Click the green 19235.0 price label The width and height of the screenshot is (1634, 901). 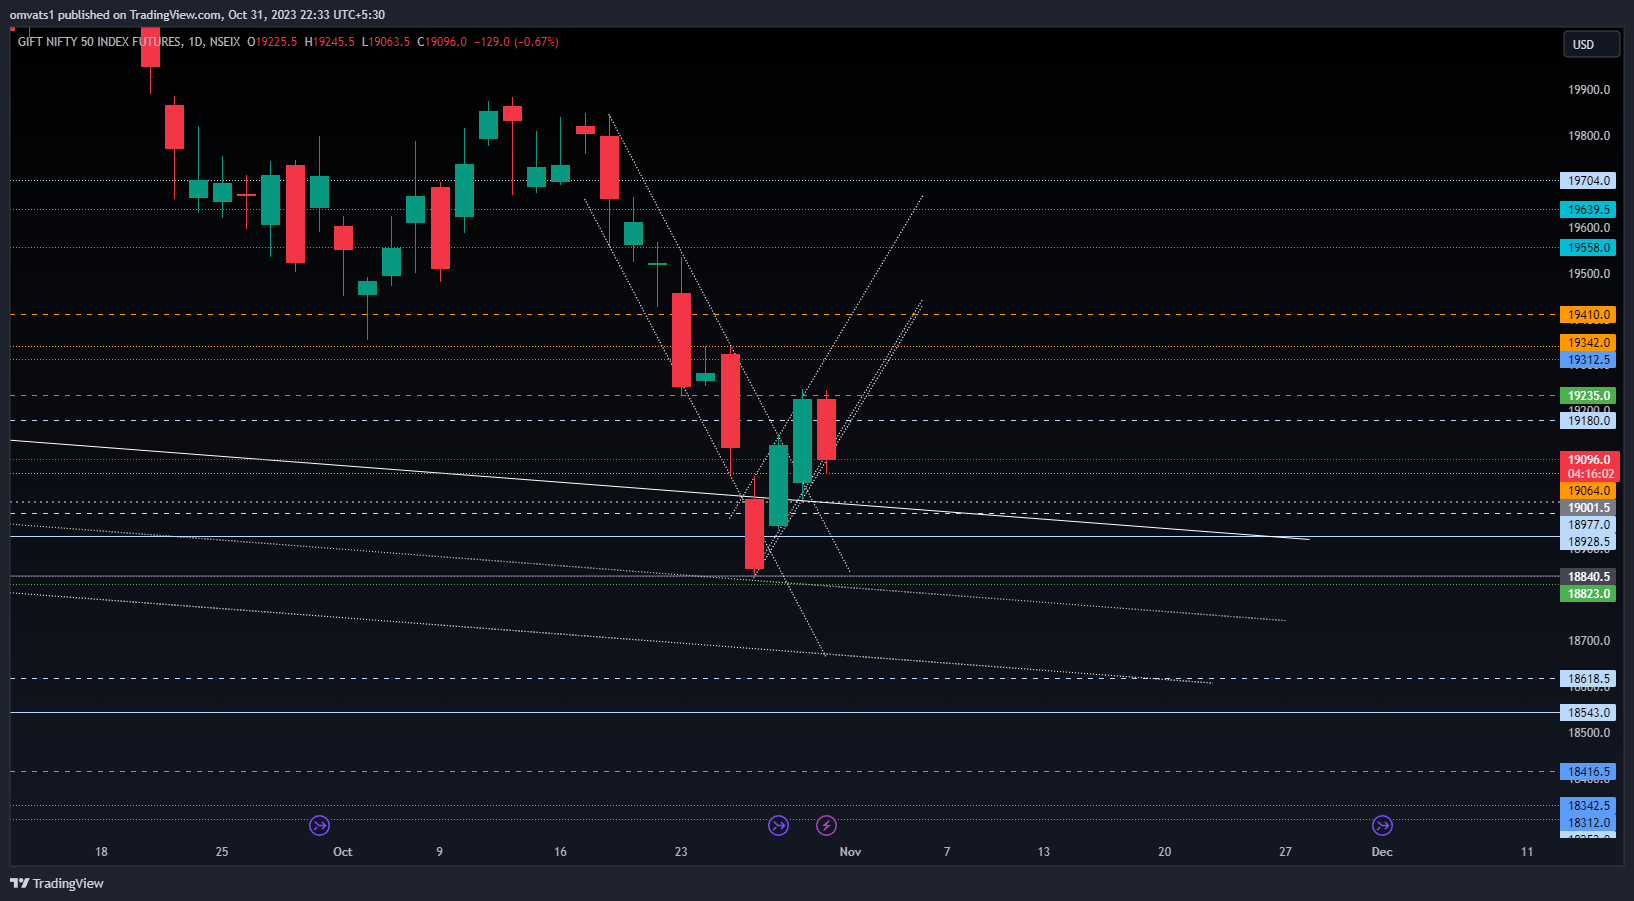coord(1588,396)
